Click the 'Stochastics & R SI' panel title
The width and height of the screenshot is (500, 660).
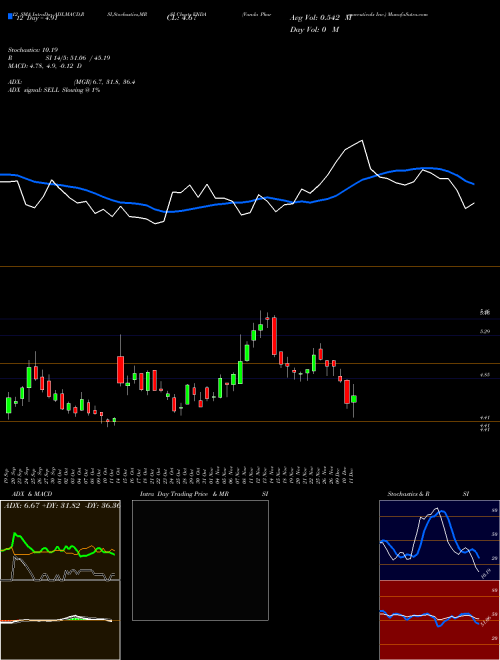pos(428,494)
